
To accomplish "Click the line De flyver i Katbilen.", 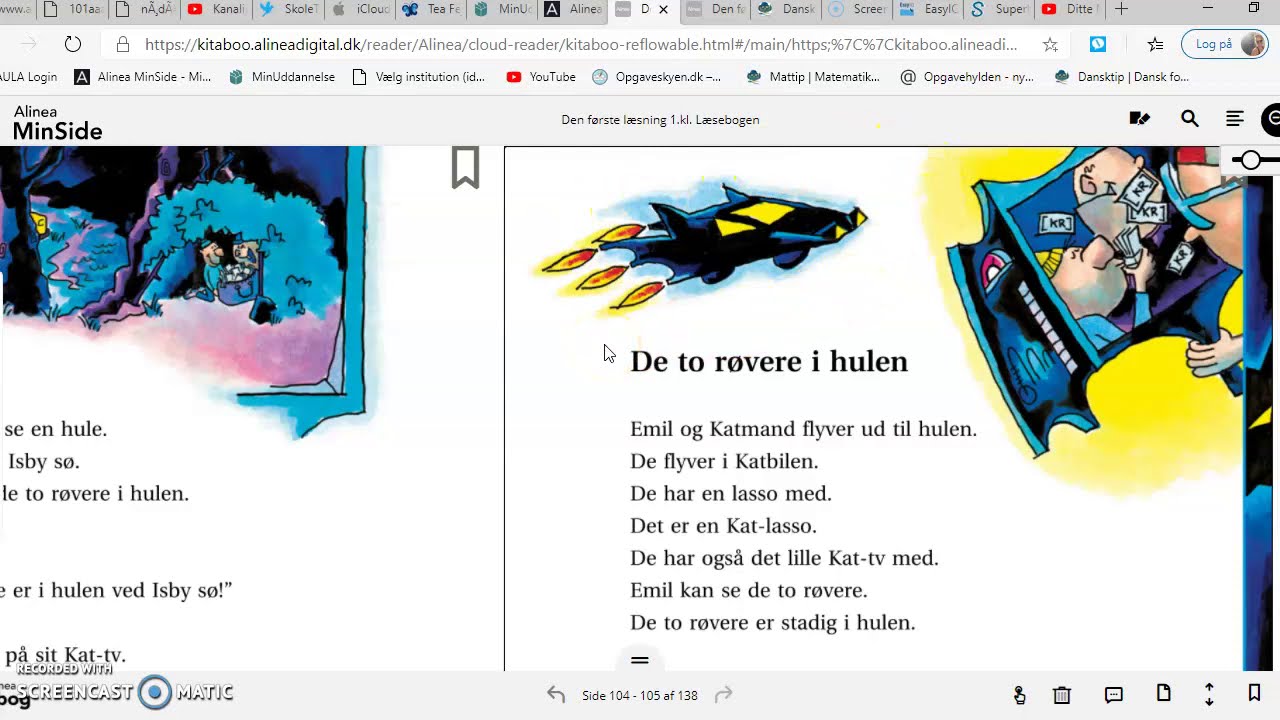I will 724,461.
